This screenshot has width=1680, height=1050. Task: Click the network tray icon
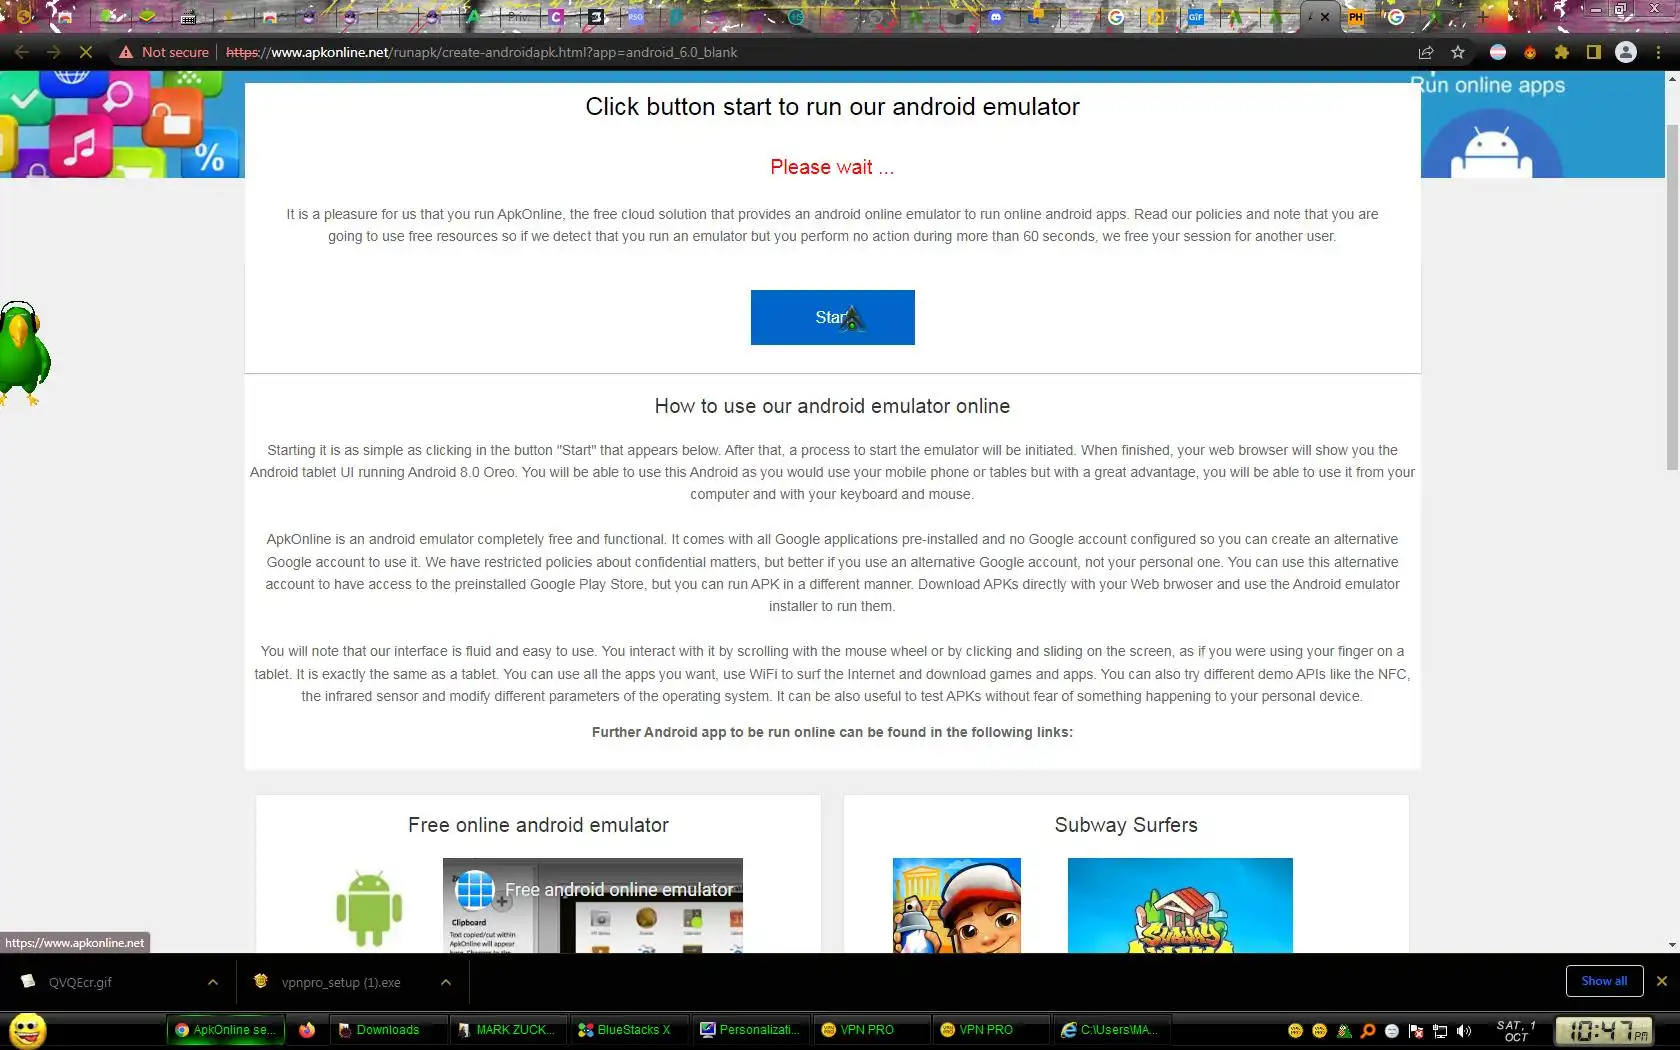(1440, 1031)
